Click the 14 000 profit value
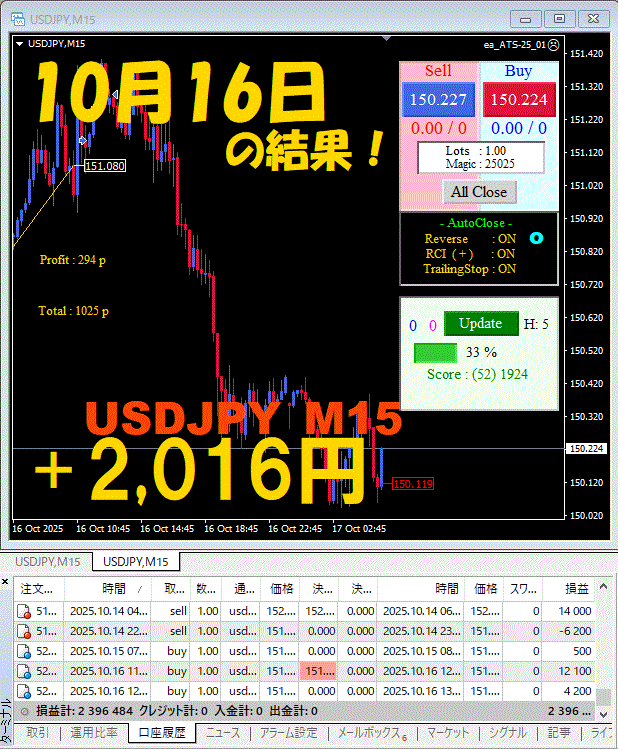This screenshot has width=618, height=749. [575, 611]
